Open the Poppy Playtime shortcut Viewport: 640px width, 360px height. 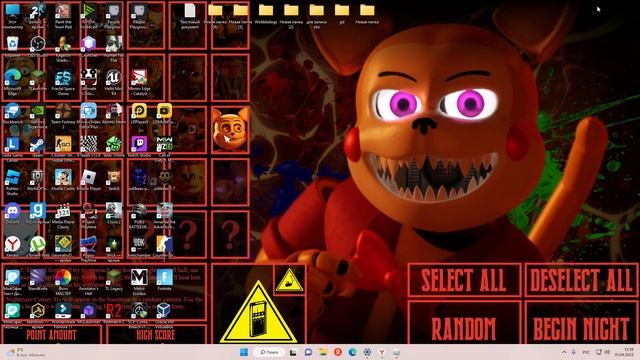click(88, 245)
